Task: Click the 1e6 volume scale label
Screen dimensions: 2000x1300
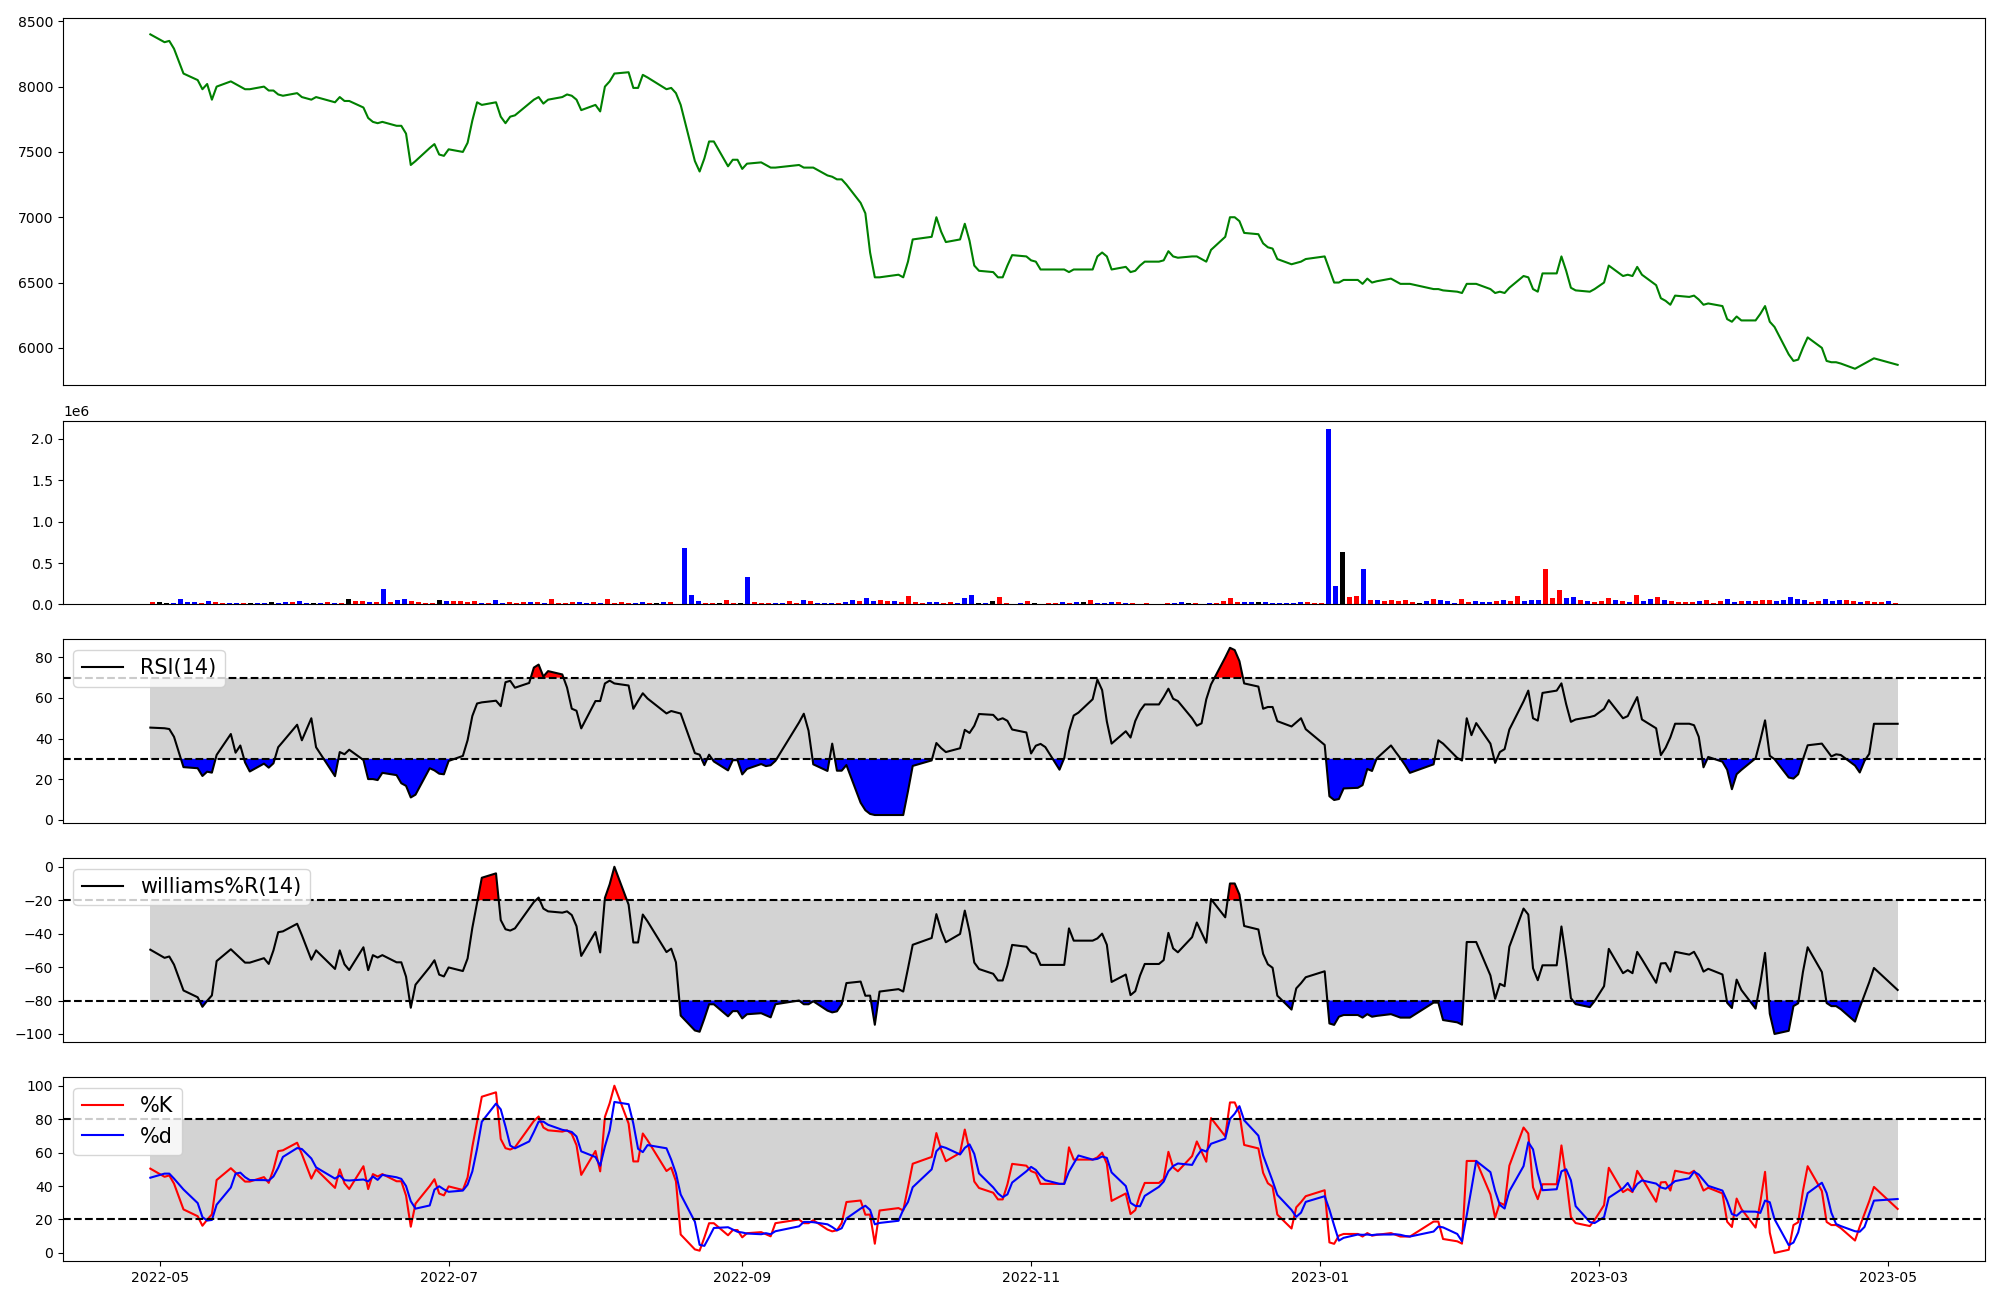Action: tap(77, 412)
